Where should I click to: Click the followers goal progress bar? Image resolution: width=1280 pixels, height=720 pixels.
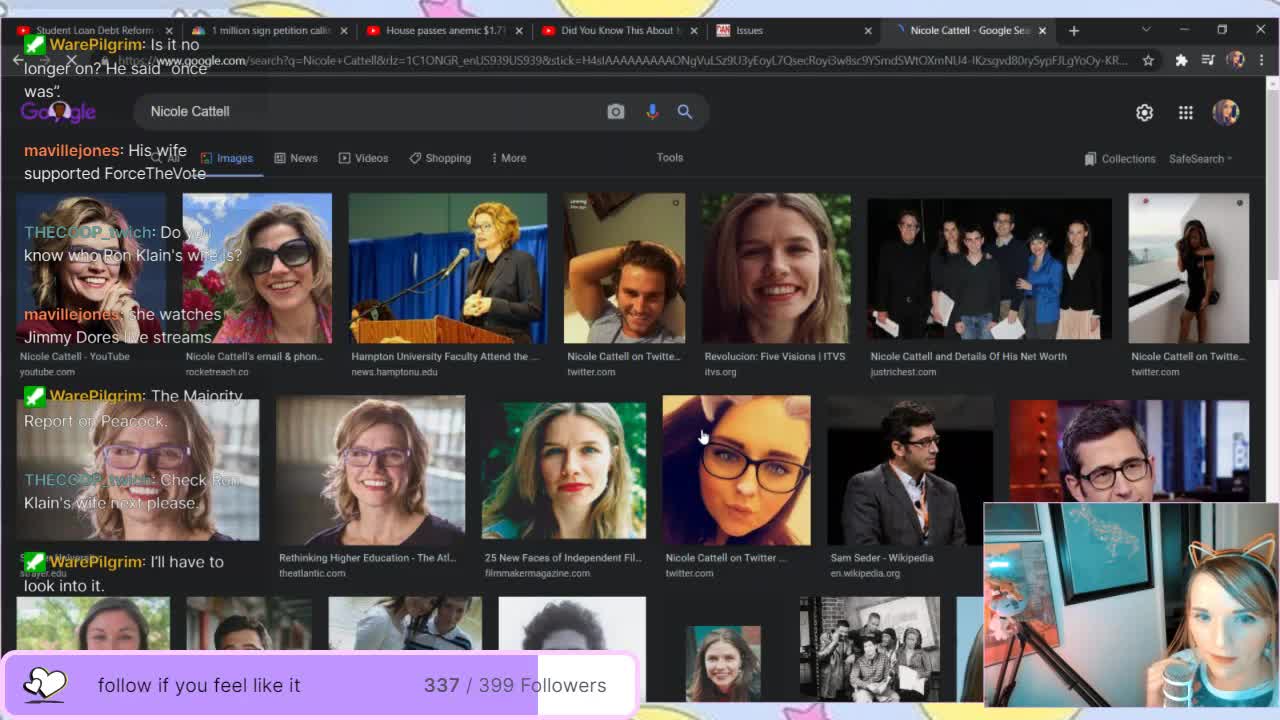(320, 685)
